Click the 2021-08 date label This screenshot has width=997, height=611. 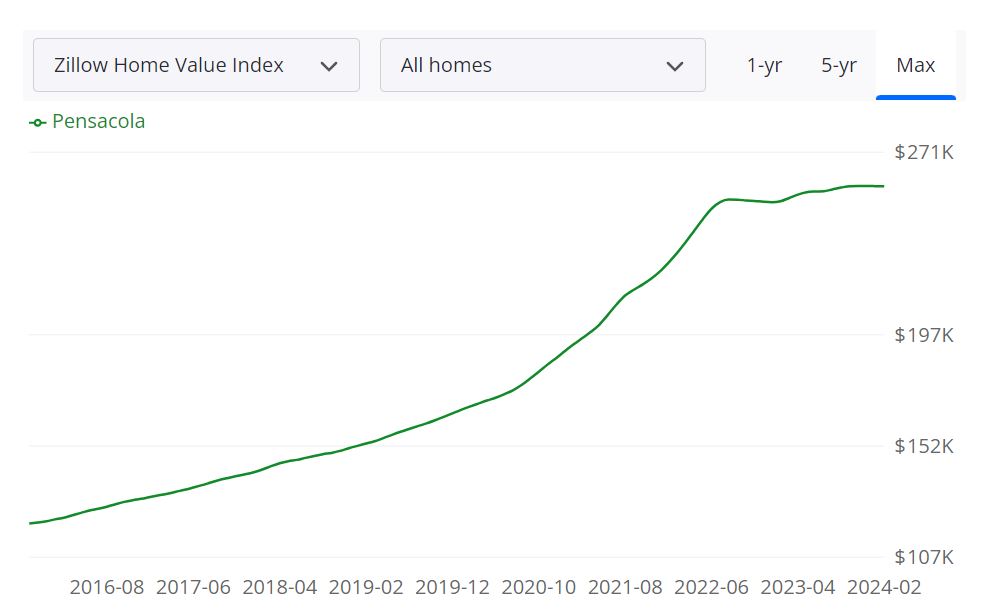coord(625,587)
